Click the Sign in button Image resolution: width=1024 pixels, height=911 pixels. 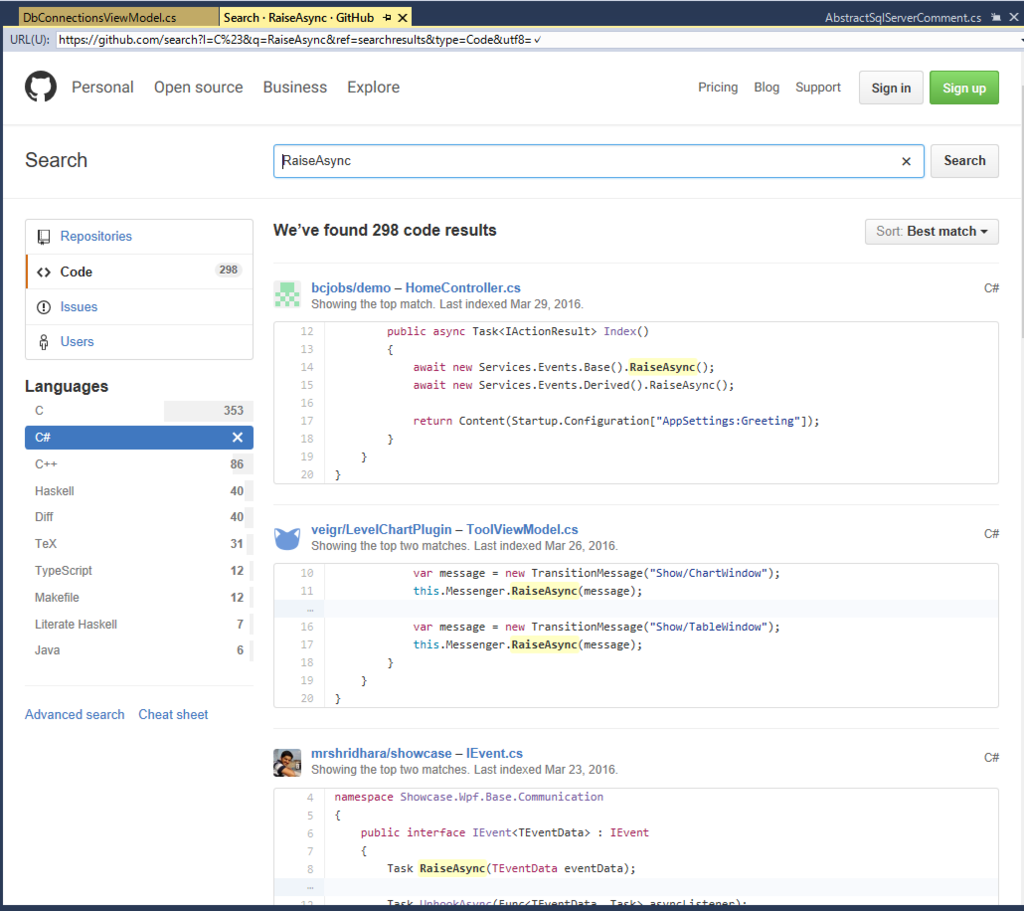pyautogui.click(x=891, y=88)
